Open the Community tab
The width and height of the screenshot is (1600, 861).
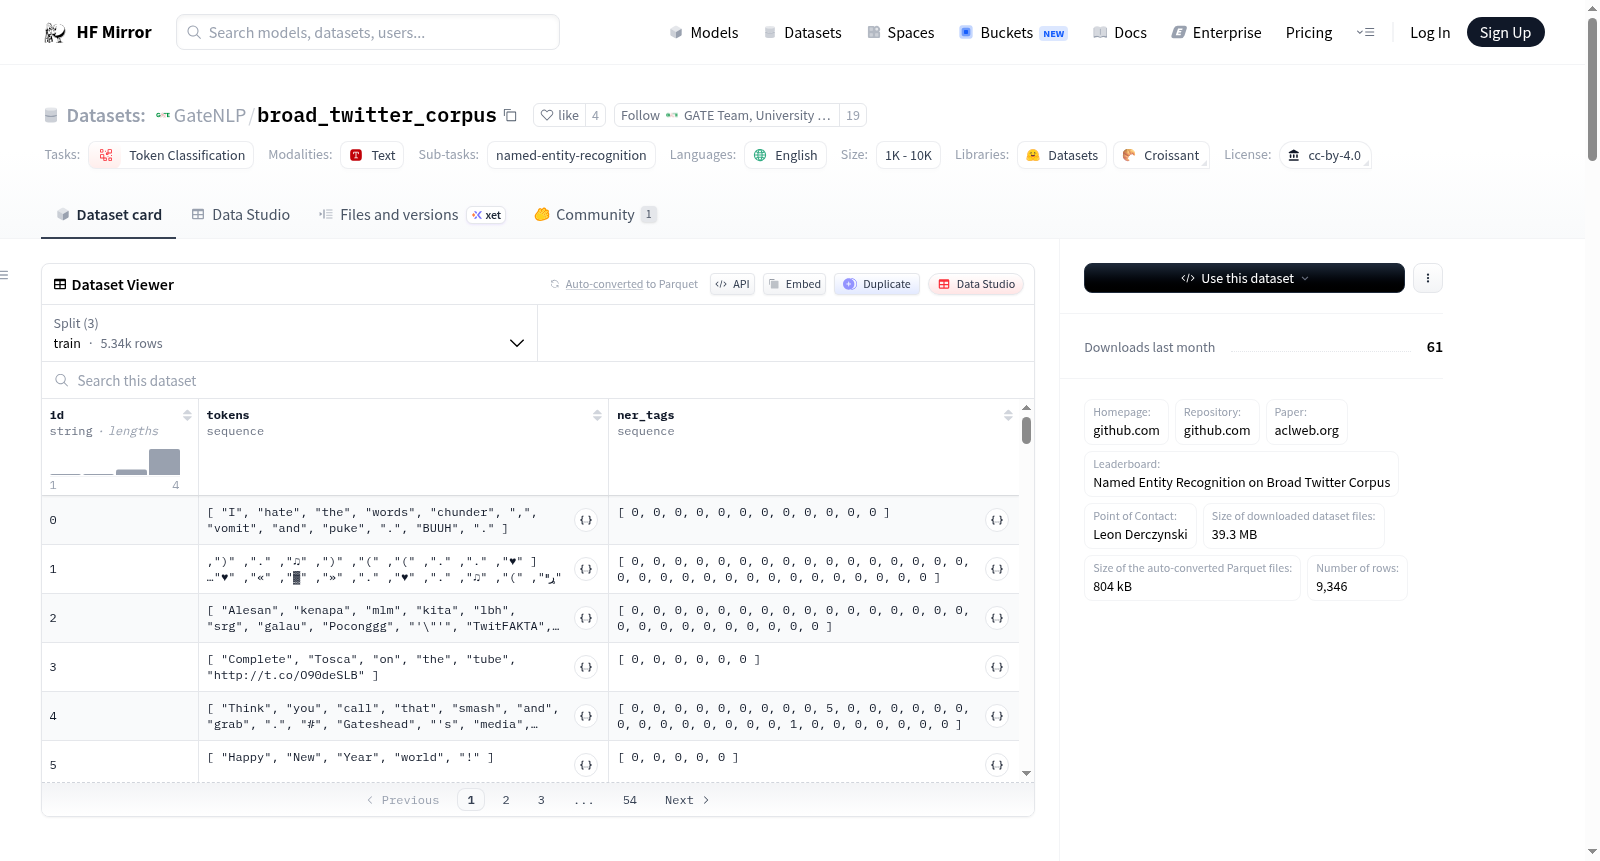tap(595, 215)
